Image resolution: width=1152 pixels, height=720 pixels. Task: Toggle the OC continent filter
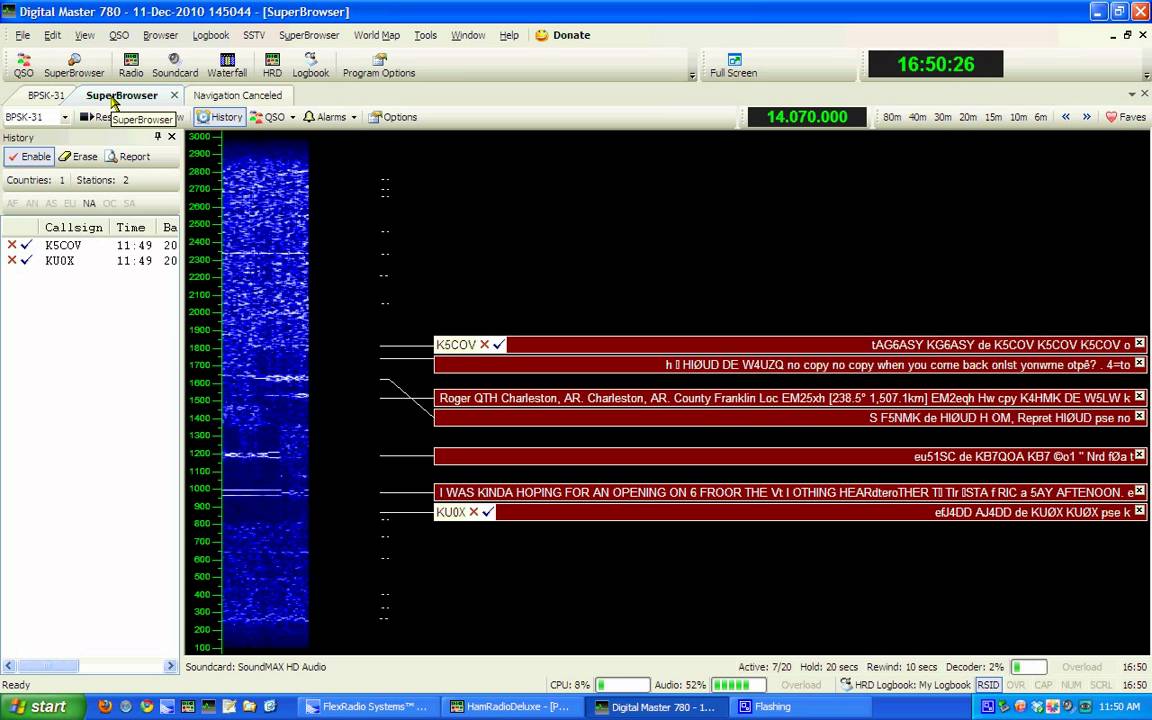(109, 204)
